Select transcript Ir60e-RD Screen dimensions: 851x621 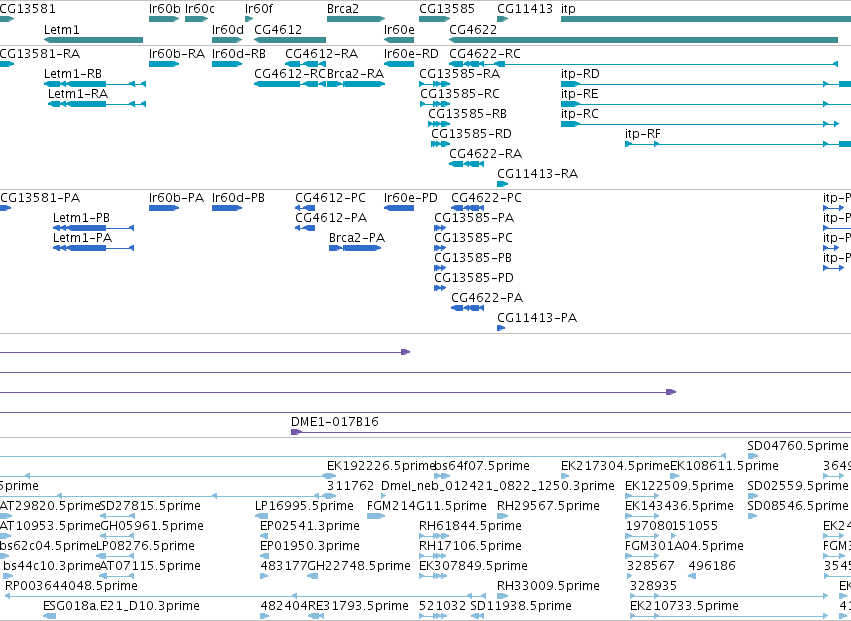[411, 53]
